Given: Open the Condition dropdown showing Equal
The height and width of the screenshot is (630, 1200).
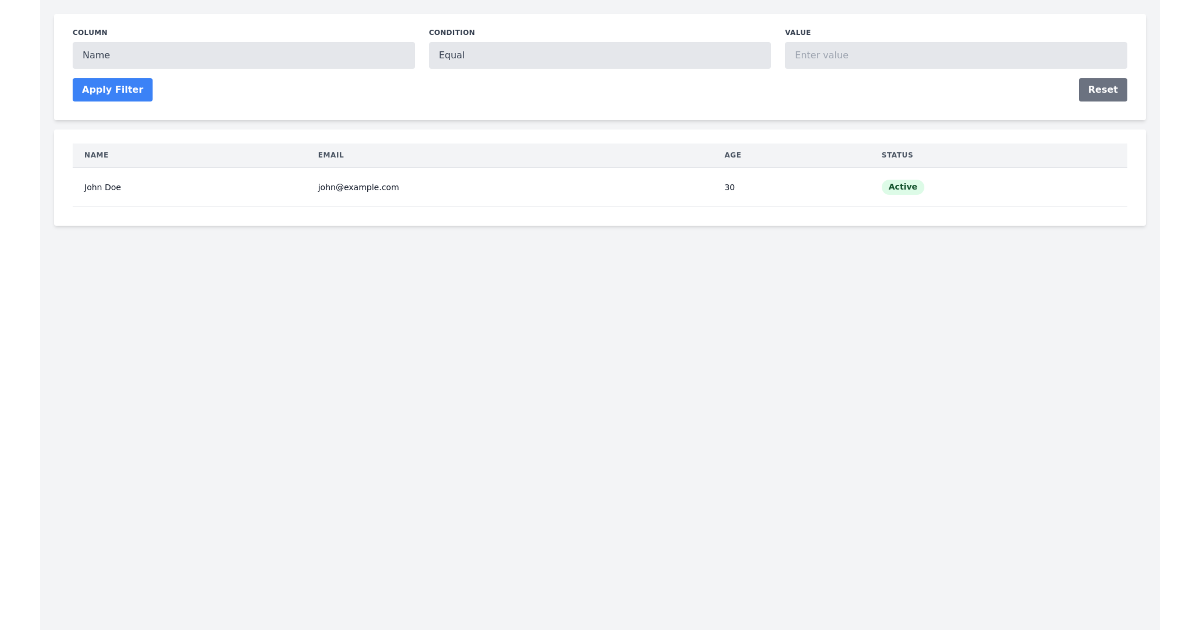Looking at the screenshot, I should click(x=599, y=55).
